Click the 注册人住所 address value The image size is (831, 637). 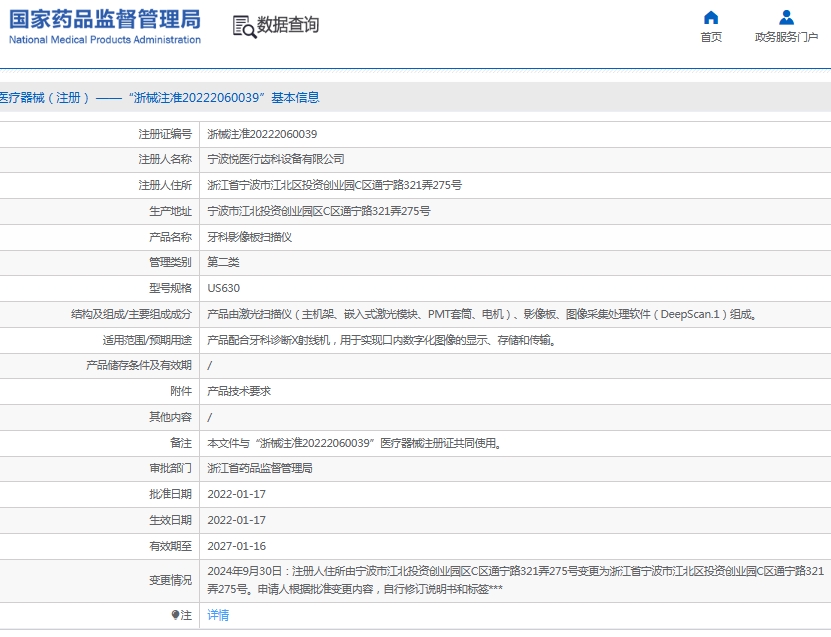(334, 185)
